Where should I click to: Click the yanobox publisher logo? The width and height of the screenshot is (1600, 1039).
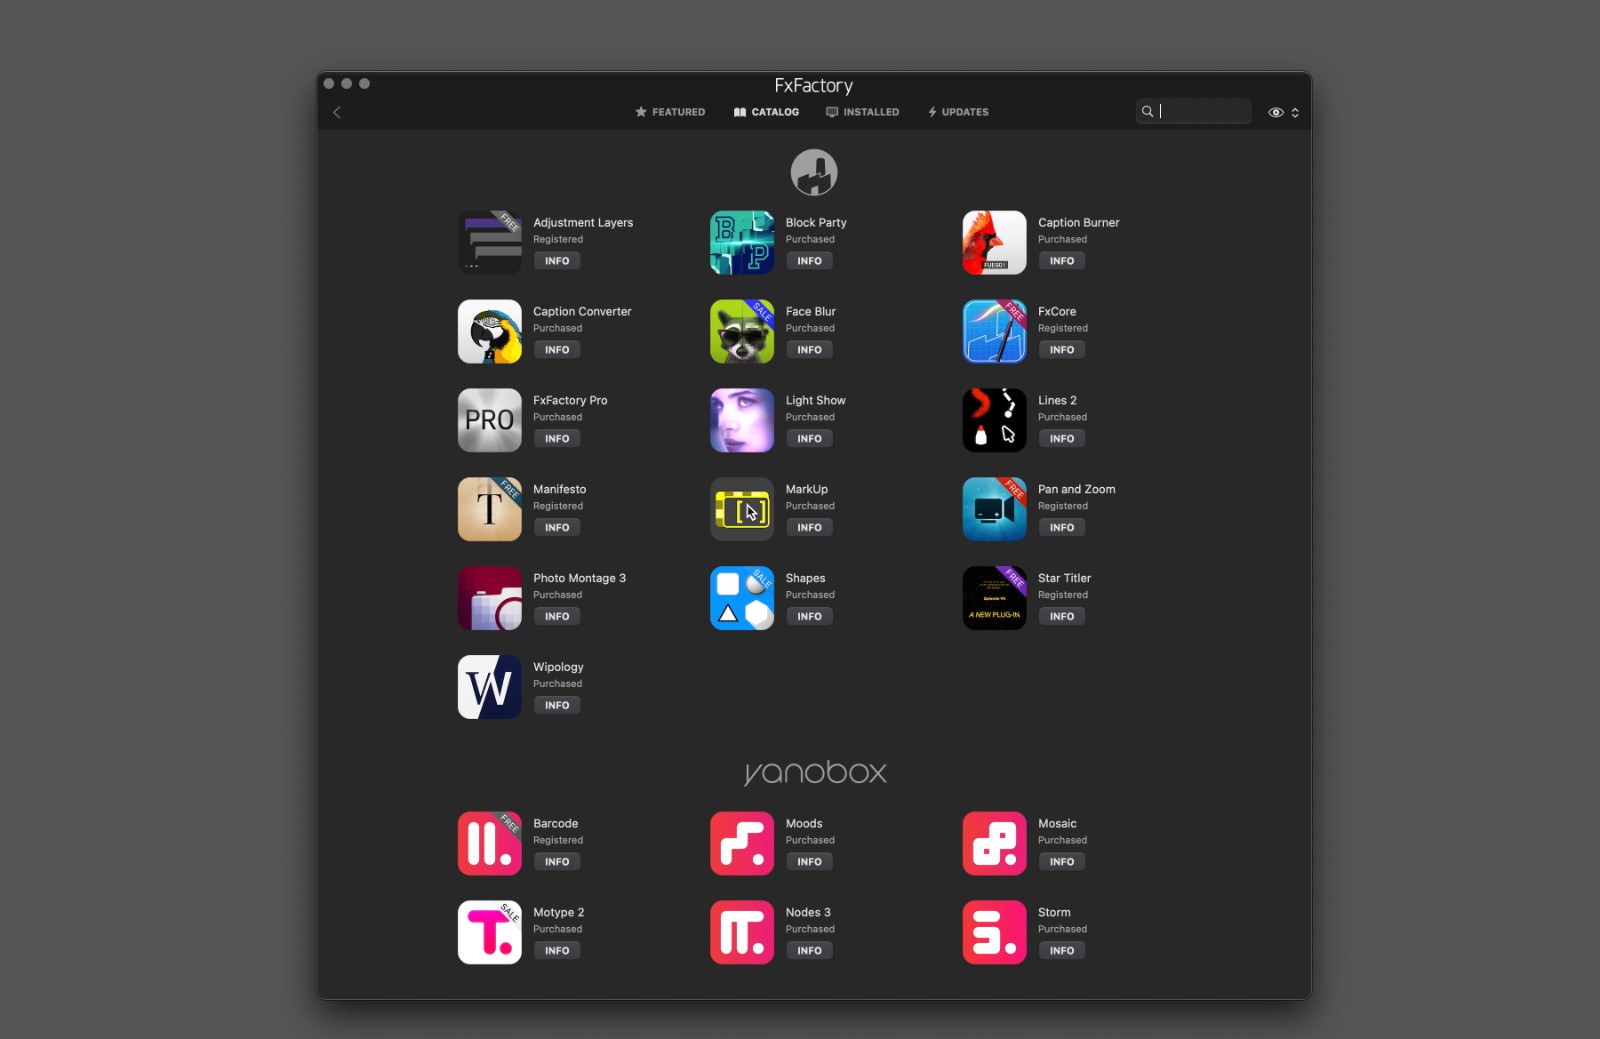[815, 772]
